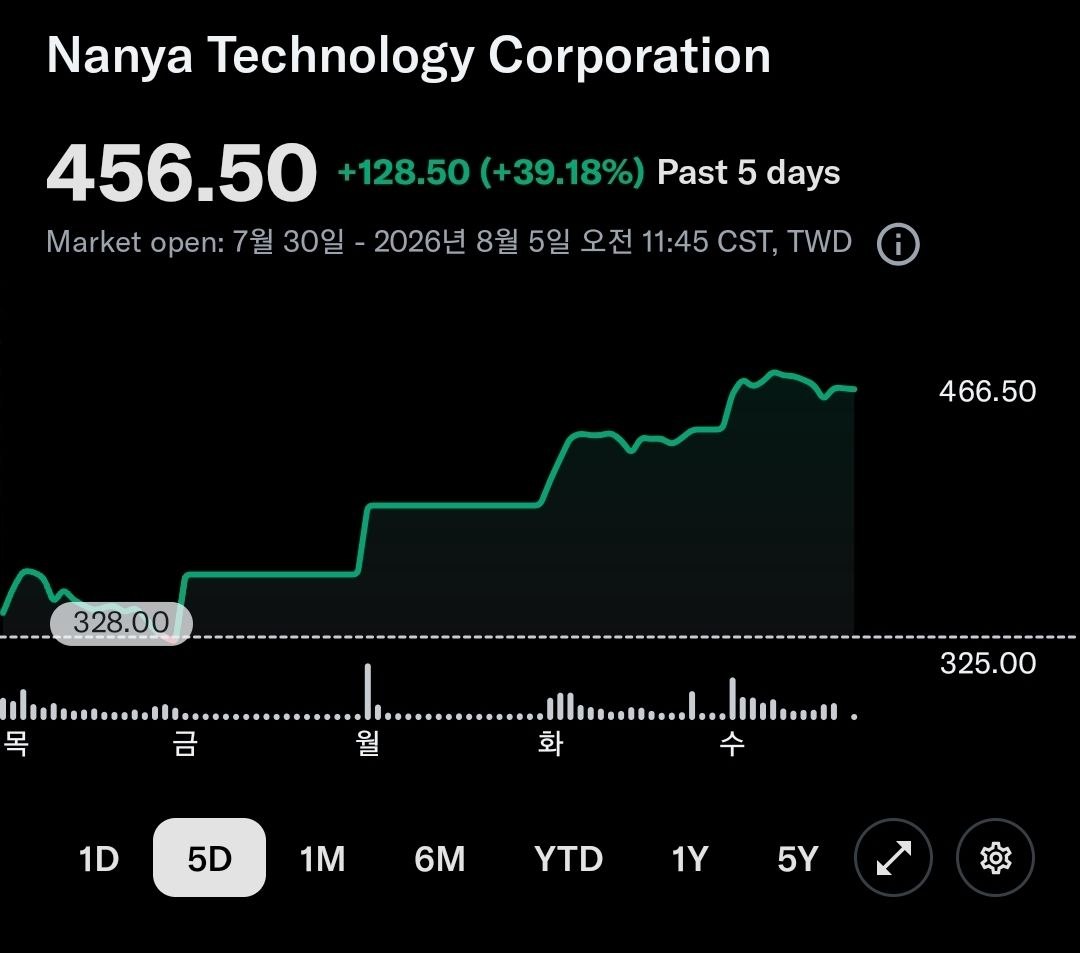Viewport: 1080px width, 953px height.
Task: Click the 화 (Tuesday) axis label
Action: pos(550,744)
